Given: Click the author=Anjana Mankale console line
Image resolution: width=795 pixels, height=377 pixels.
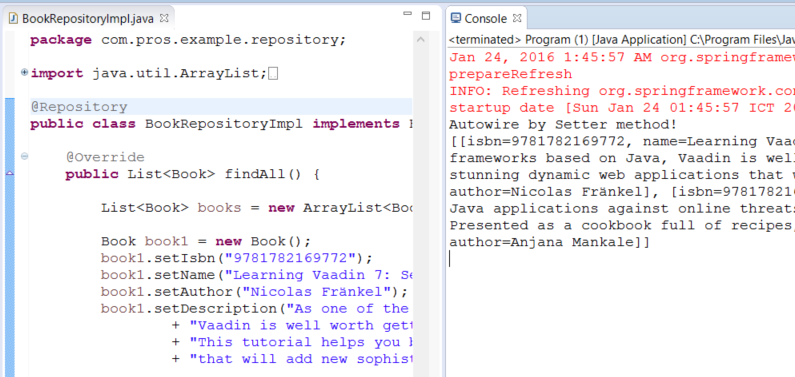Looking at the screenshot, I should pyautogui.click(x=549, y=242).
